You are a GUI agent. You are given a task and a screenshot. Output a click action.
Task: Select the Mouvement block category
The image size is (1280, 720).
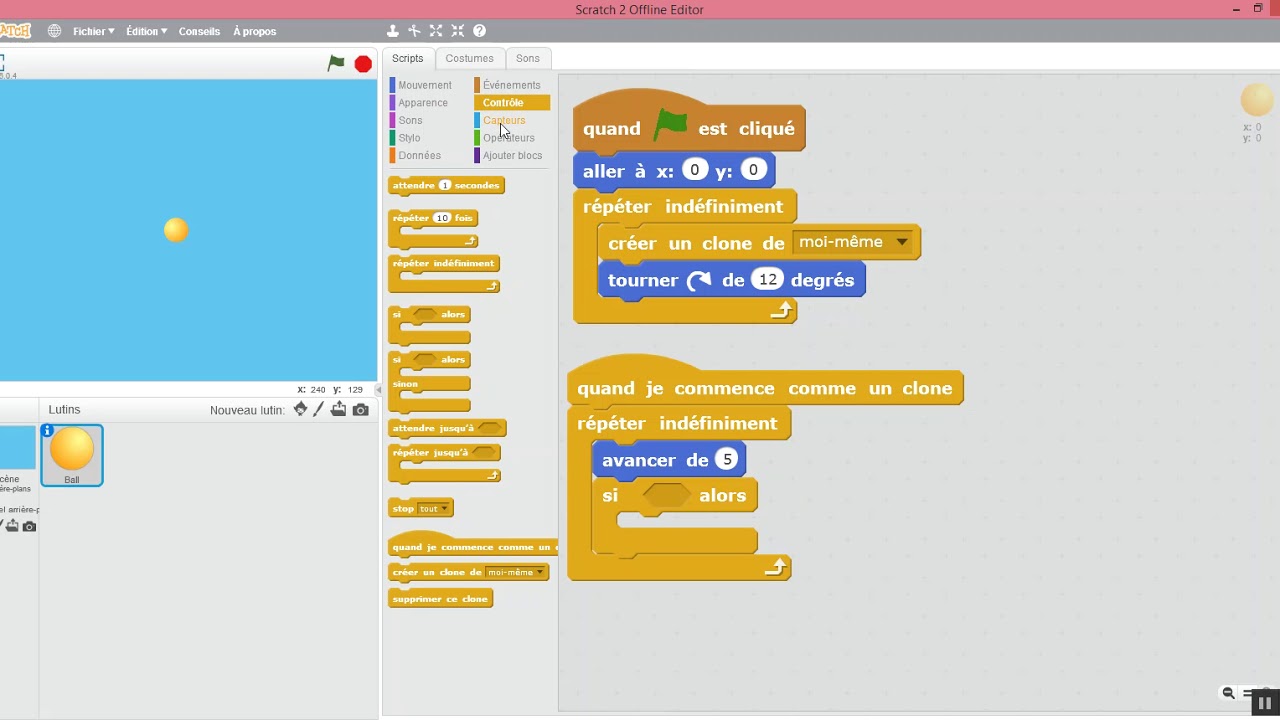pos(425,85)
